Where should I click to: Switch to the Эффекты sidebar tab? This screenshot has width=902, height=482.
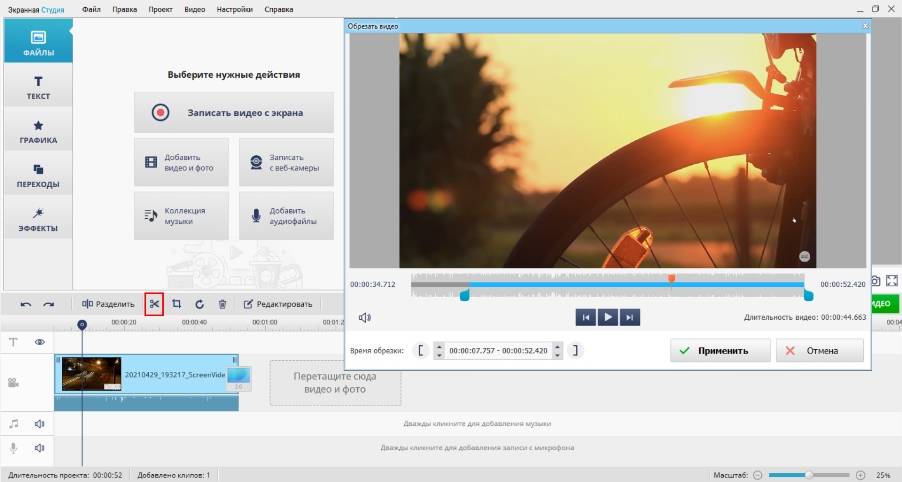click(x=37, y=219)
